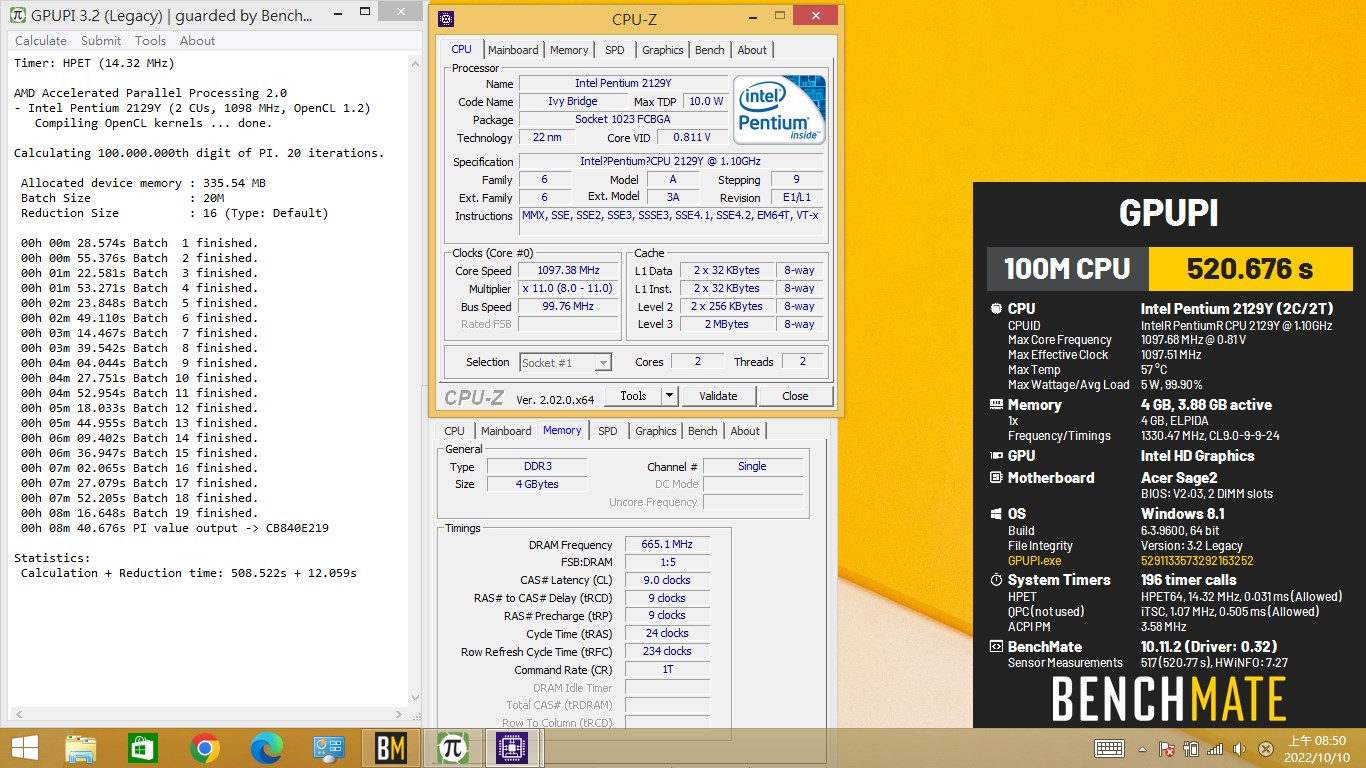This screenshot has width=1366, height=768.
Task: Click the Multiplier x 11.0 field
Action: [568, 289]
